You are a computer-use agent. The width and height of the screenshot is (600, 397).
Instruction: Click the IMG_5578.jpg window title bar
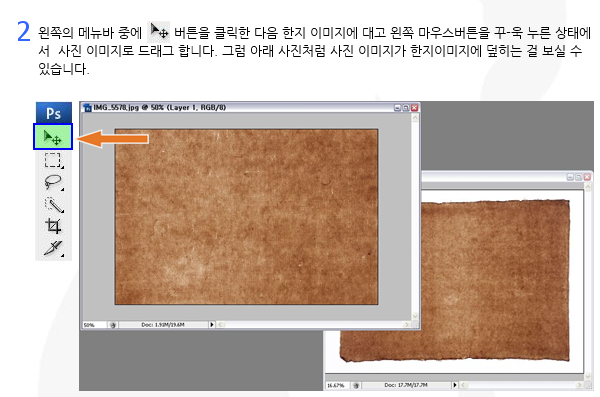click(x=251, y=108)
